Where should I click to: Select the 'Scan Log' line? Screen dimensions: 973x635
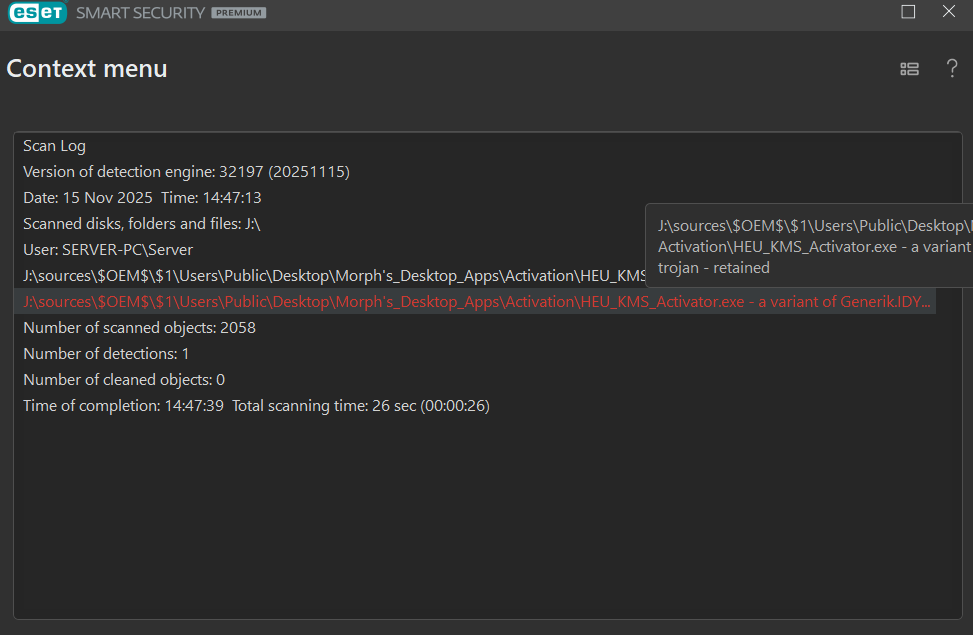pos(55,146)
